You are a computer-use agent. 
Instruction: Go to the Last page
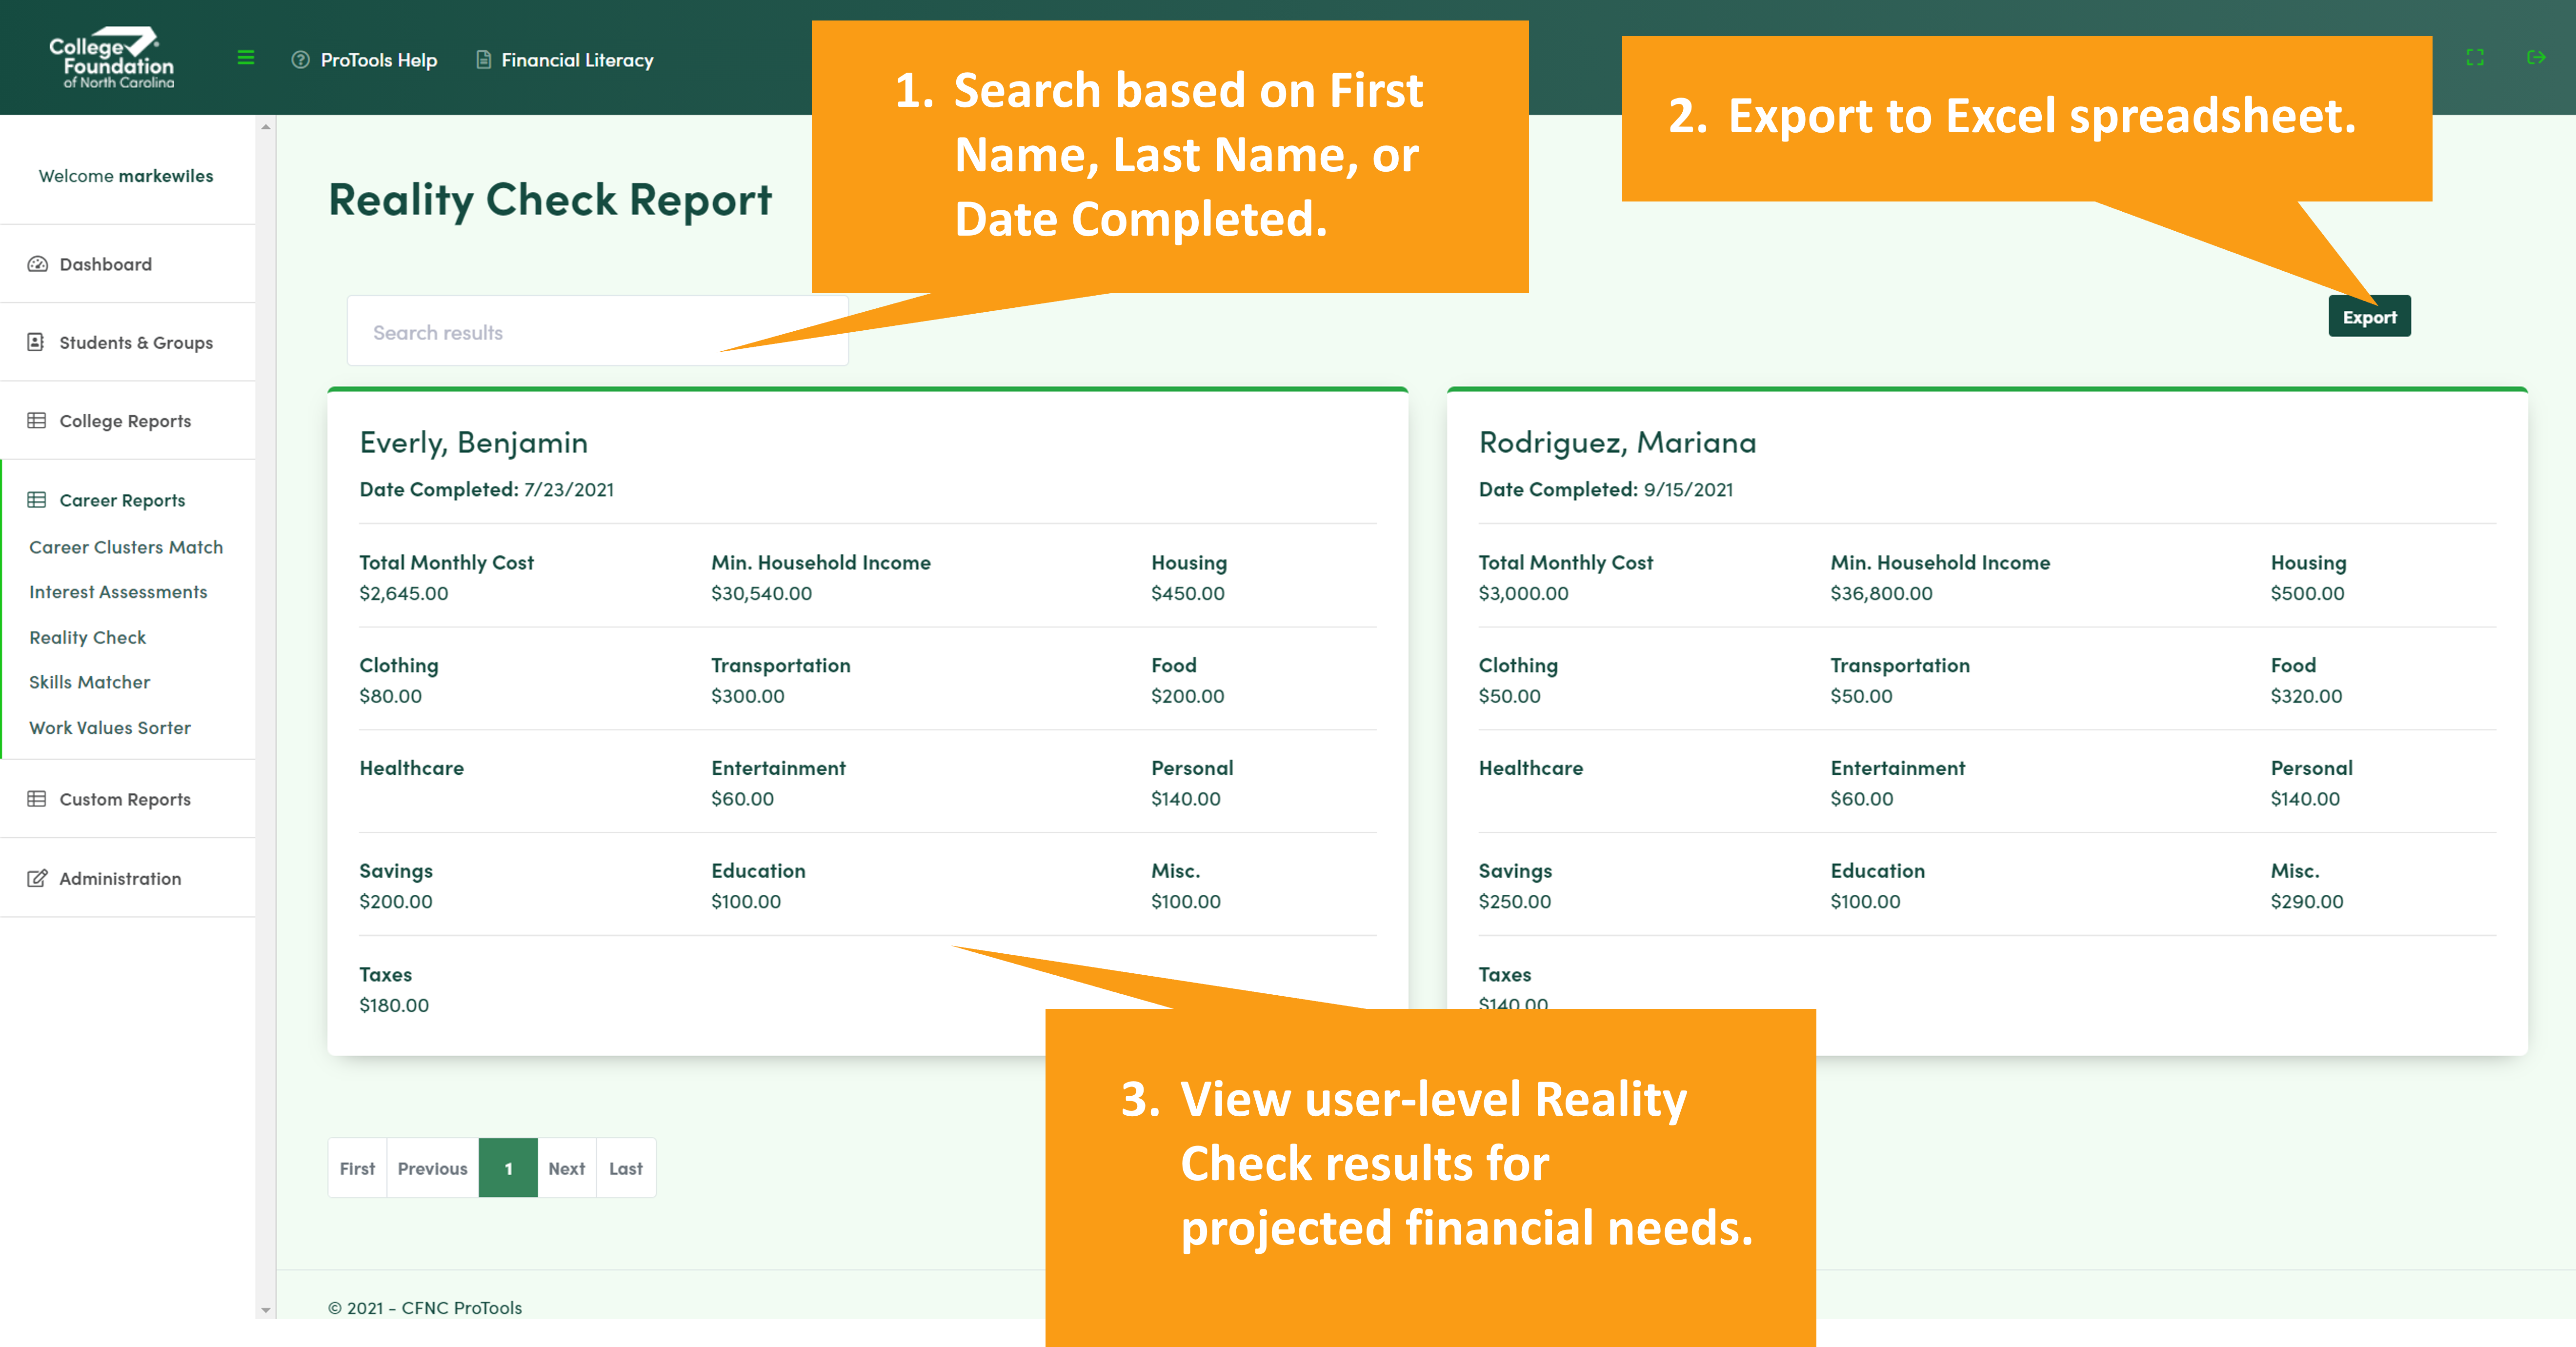[x=626, y=1168]
